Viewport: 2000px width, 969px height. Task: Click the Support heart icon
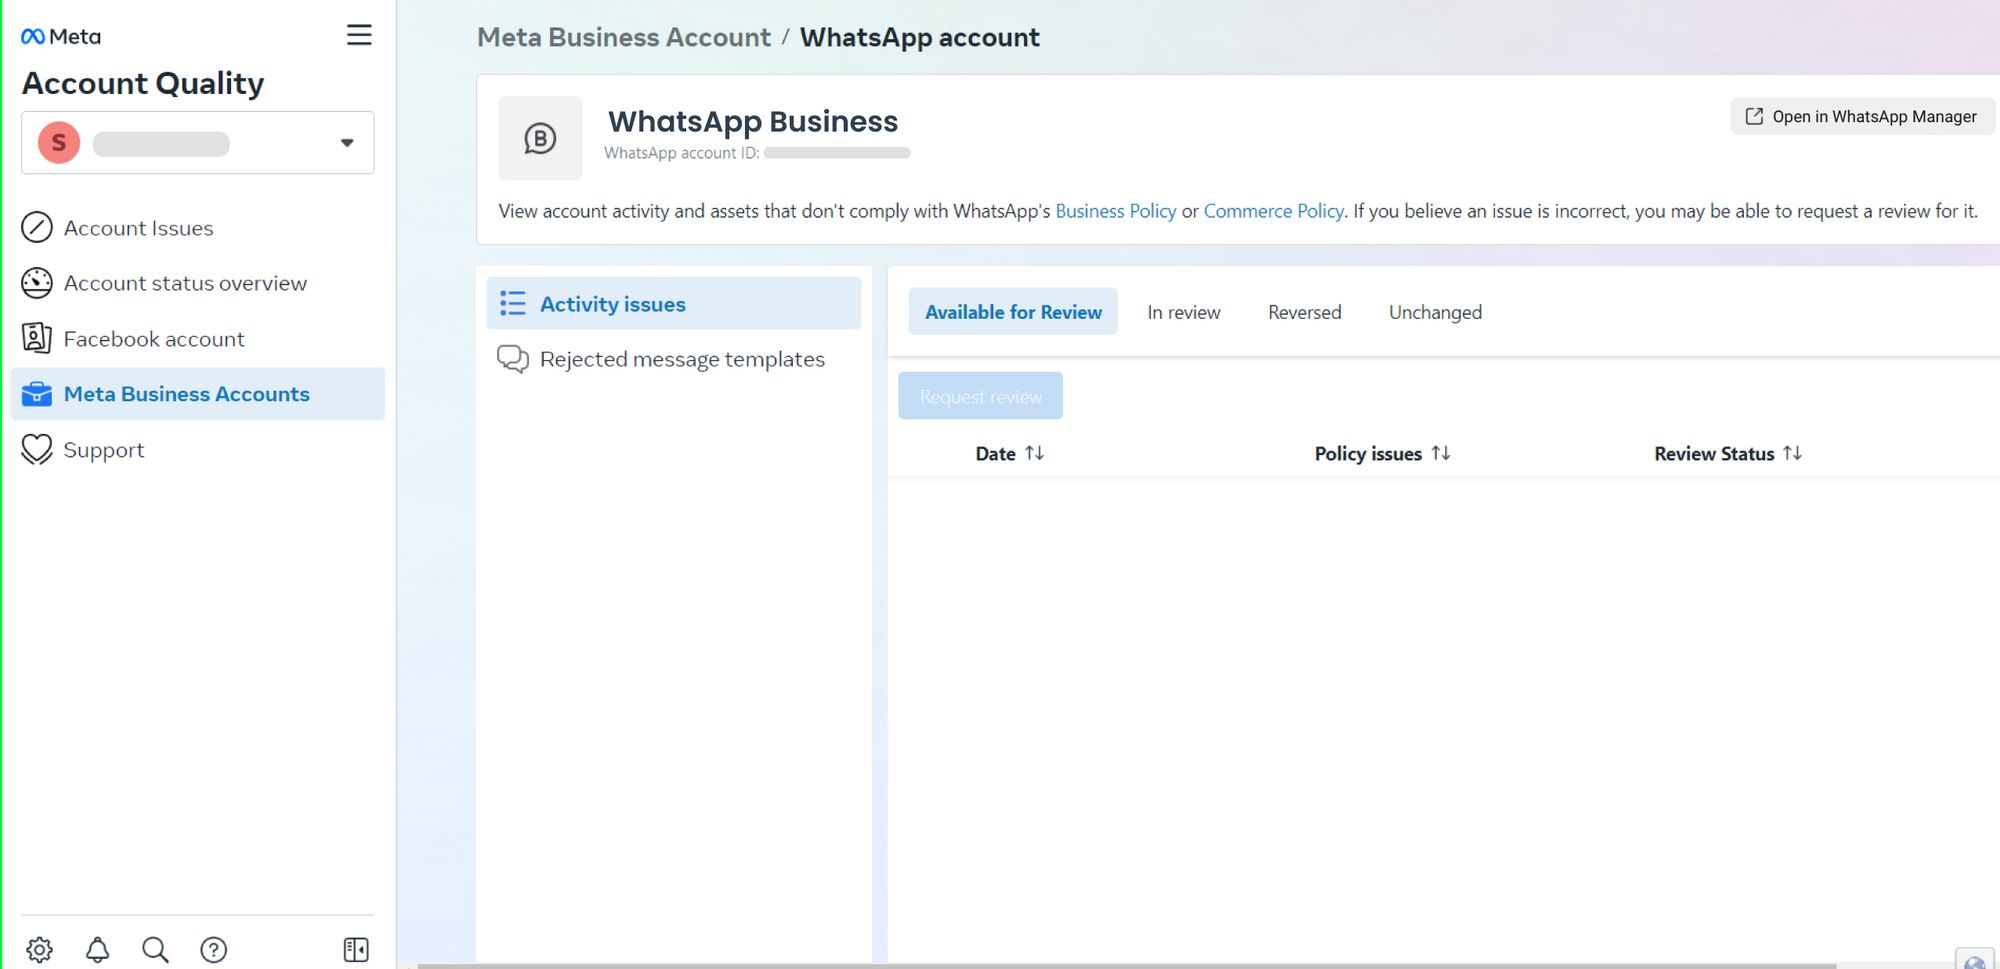37,450
